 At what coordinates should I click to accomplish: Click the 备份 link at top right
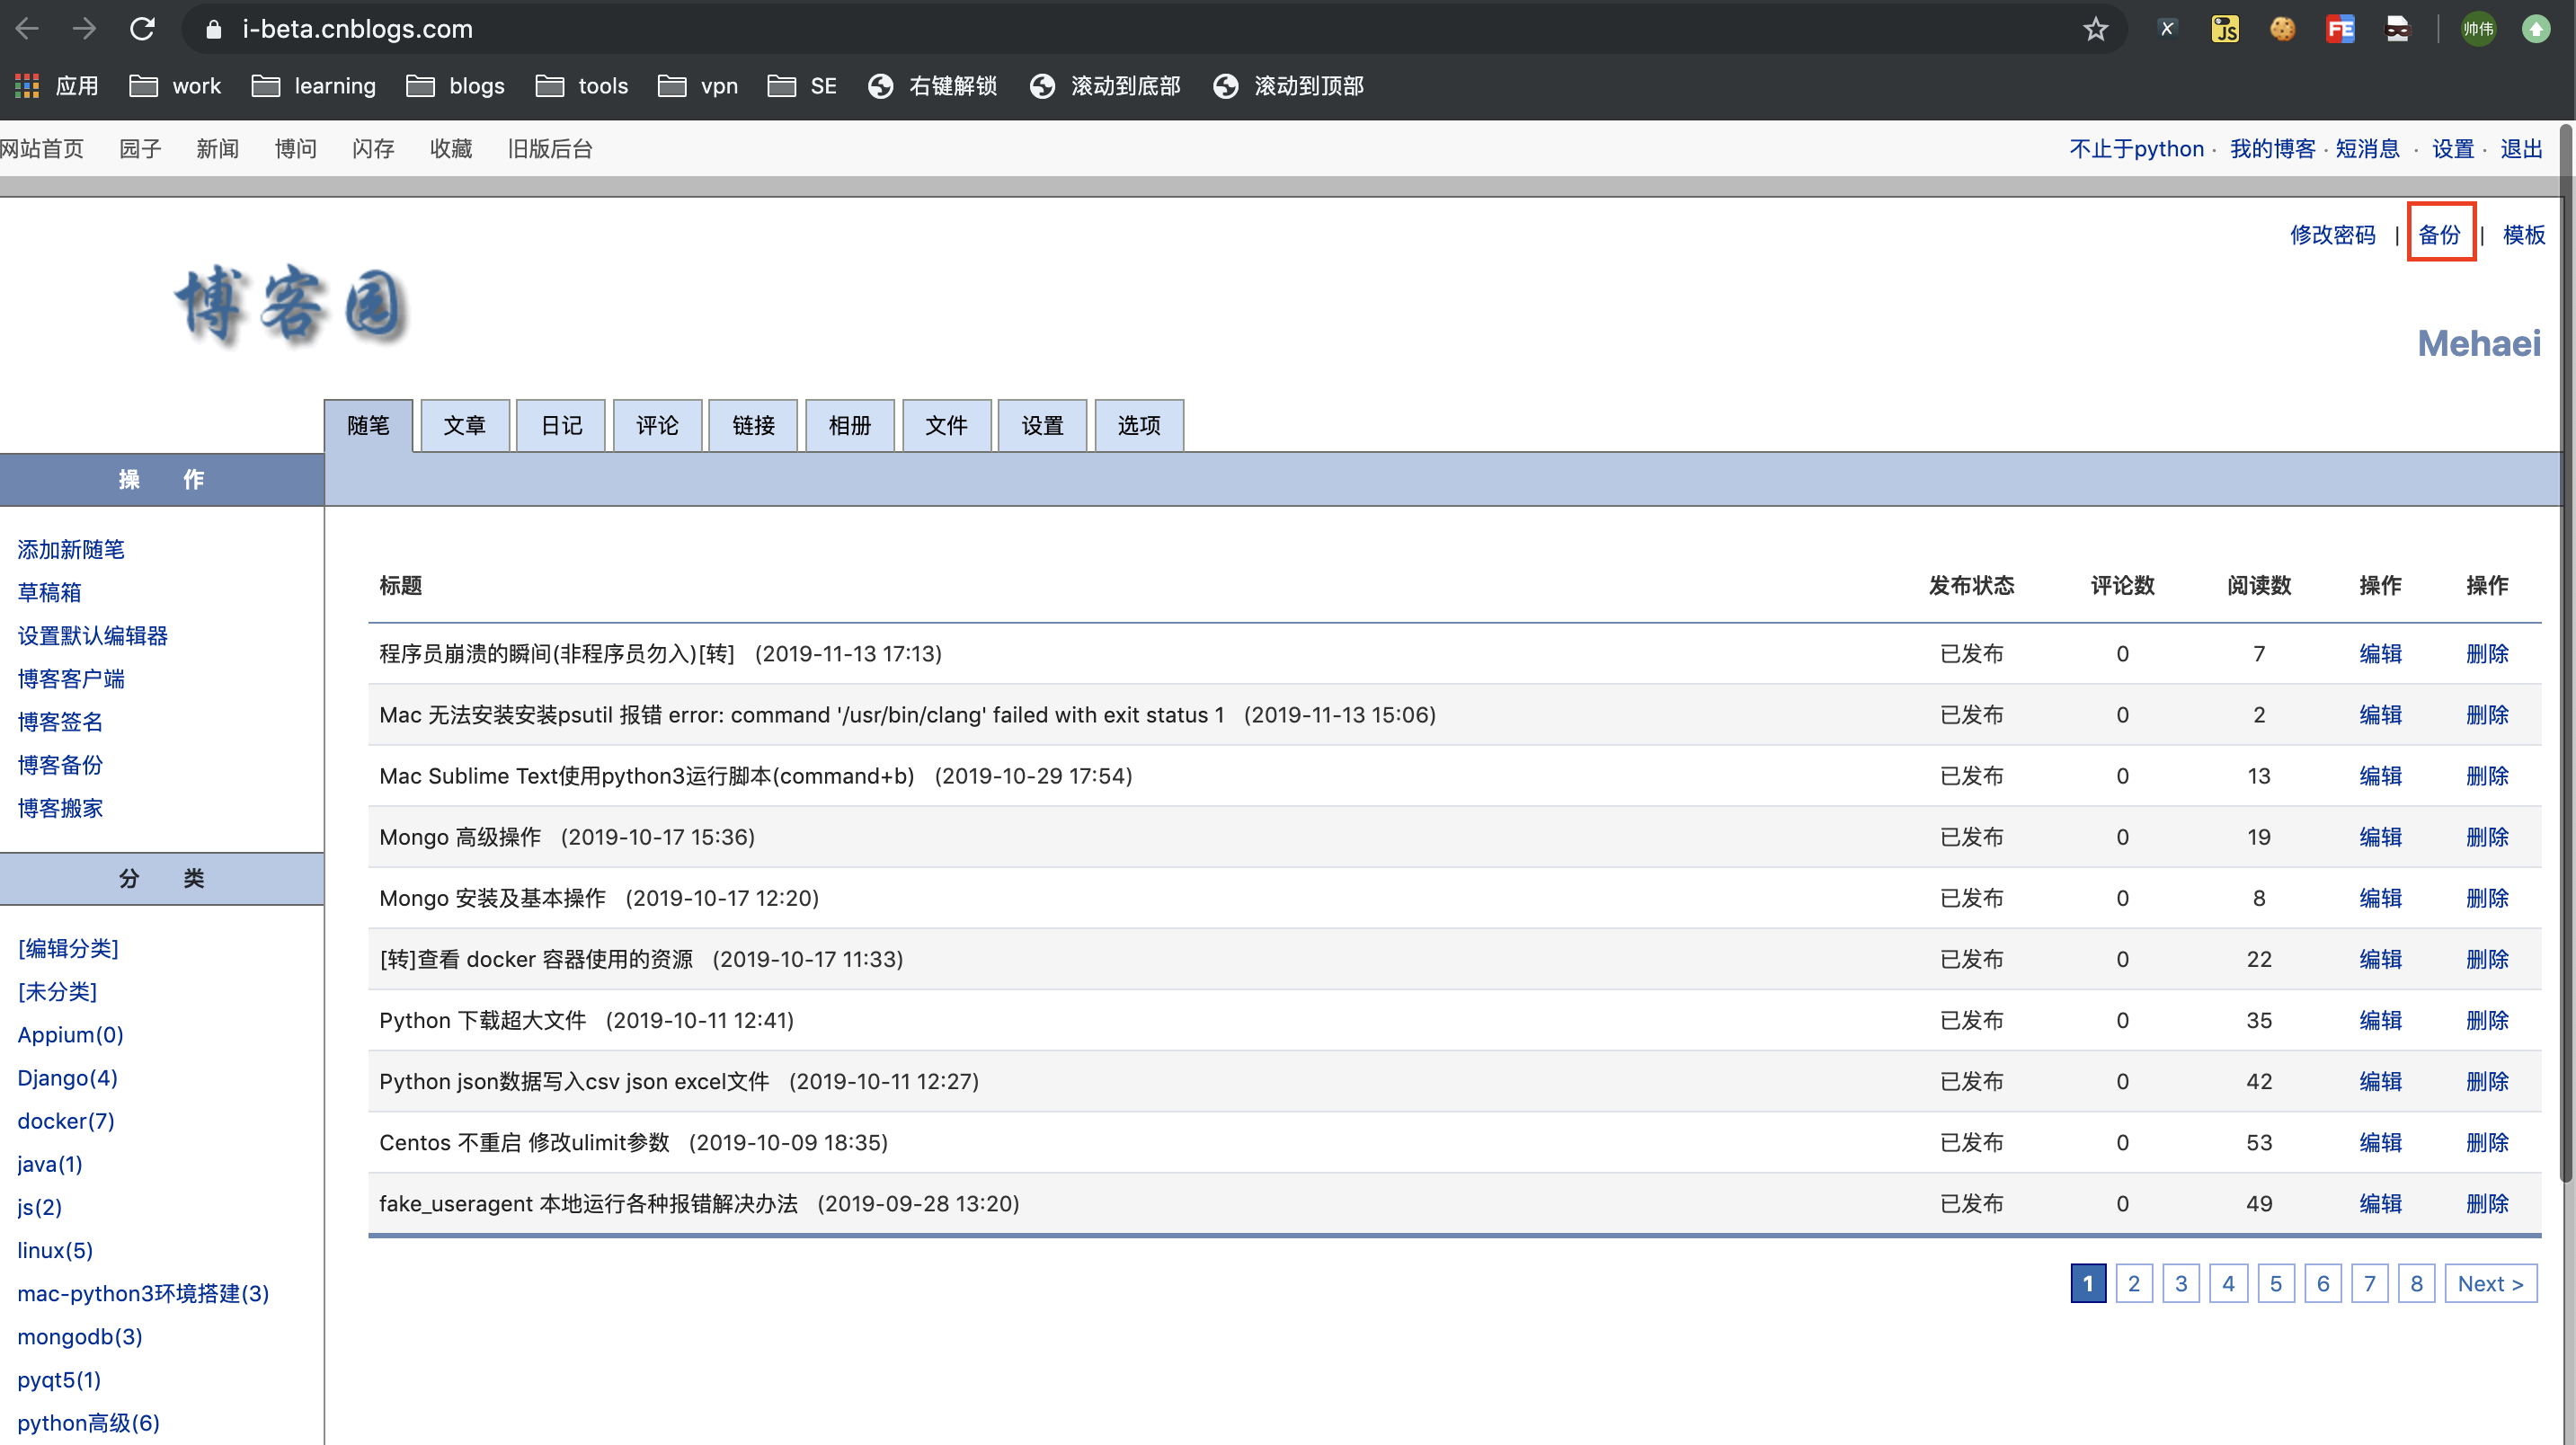[2439, 235]
